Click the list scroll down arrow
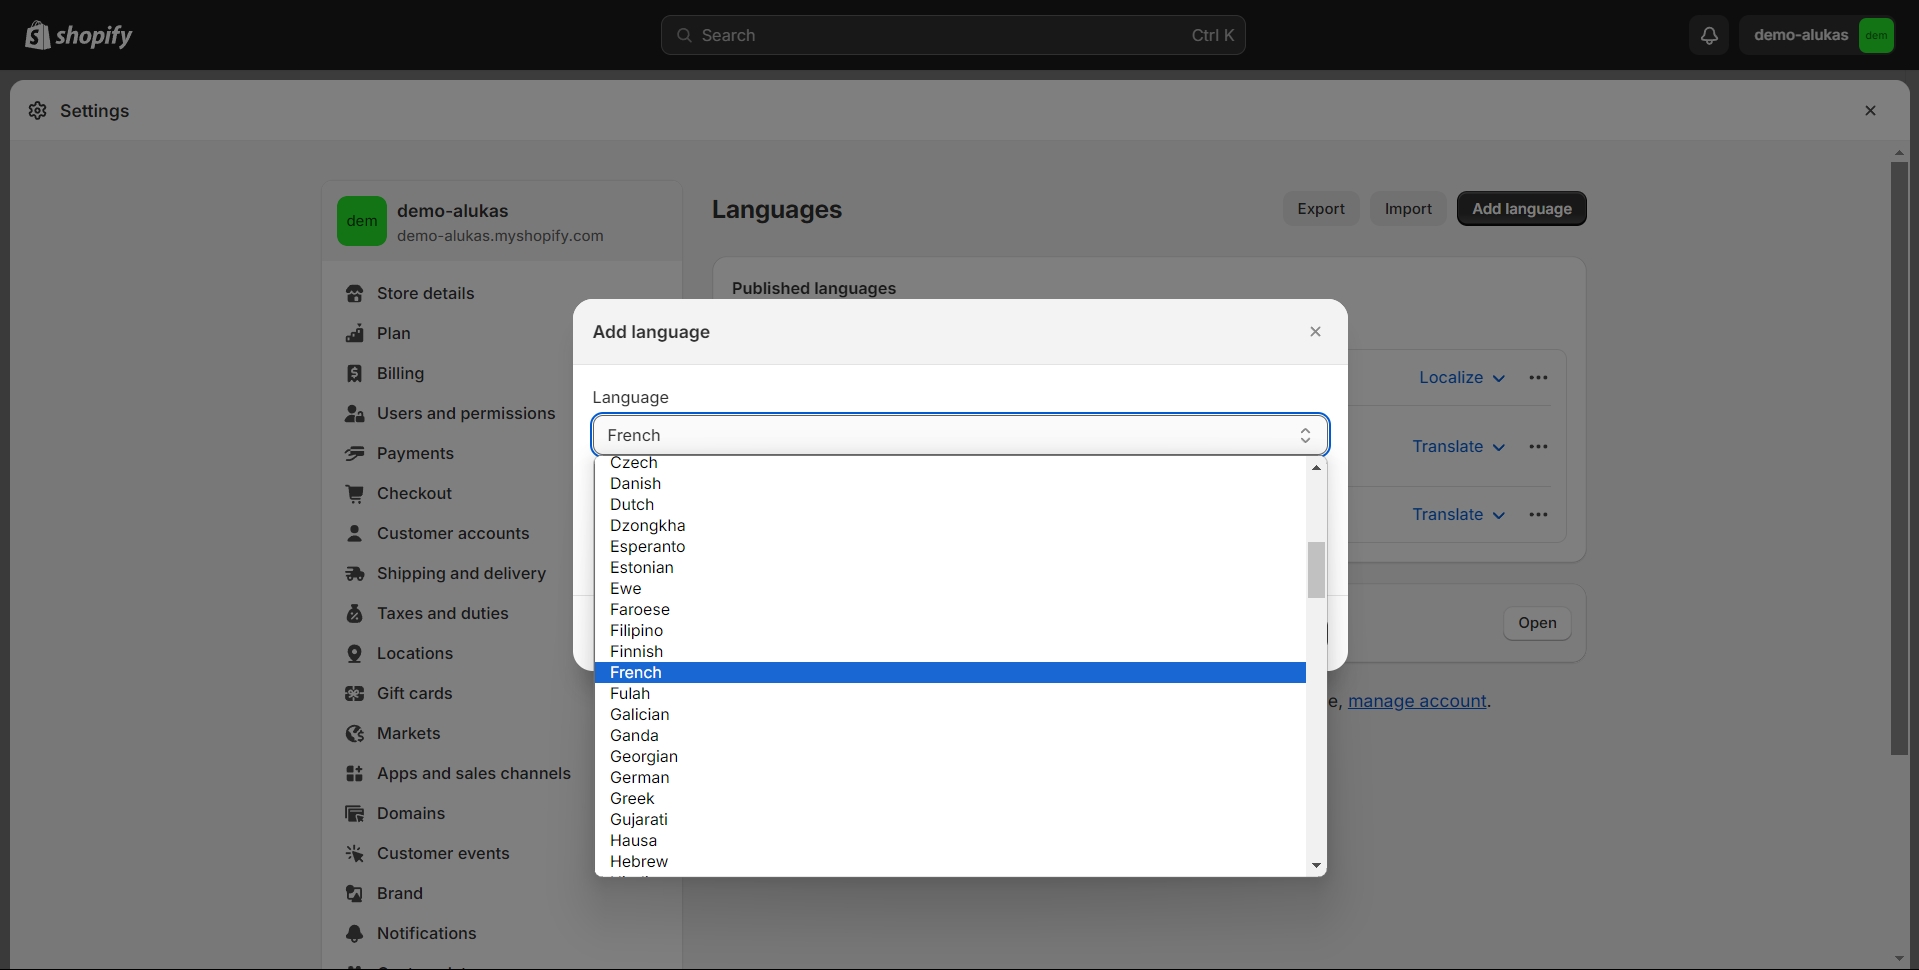 pyautogui.click(x=1316, y=865)
